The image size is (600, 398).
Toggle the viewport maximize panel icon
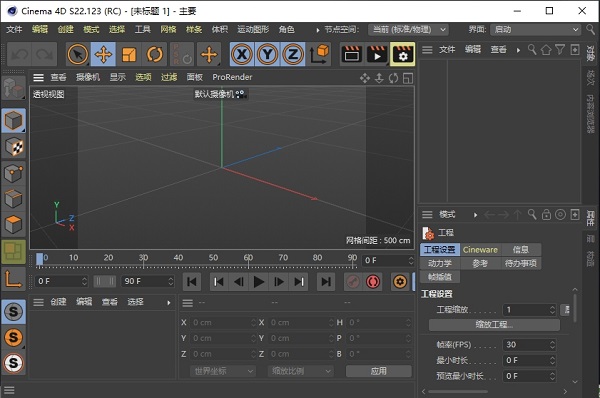pos(408,78)
